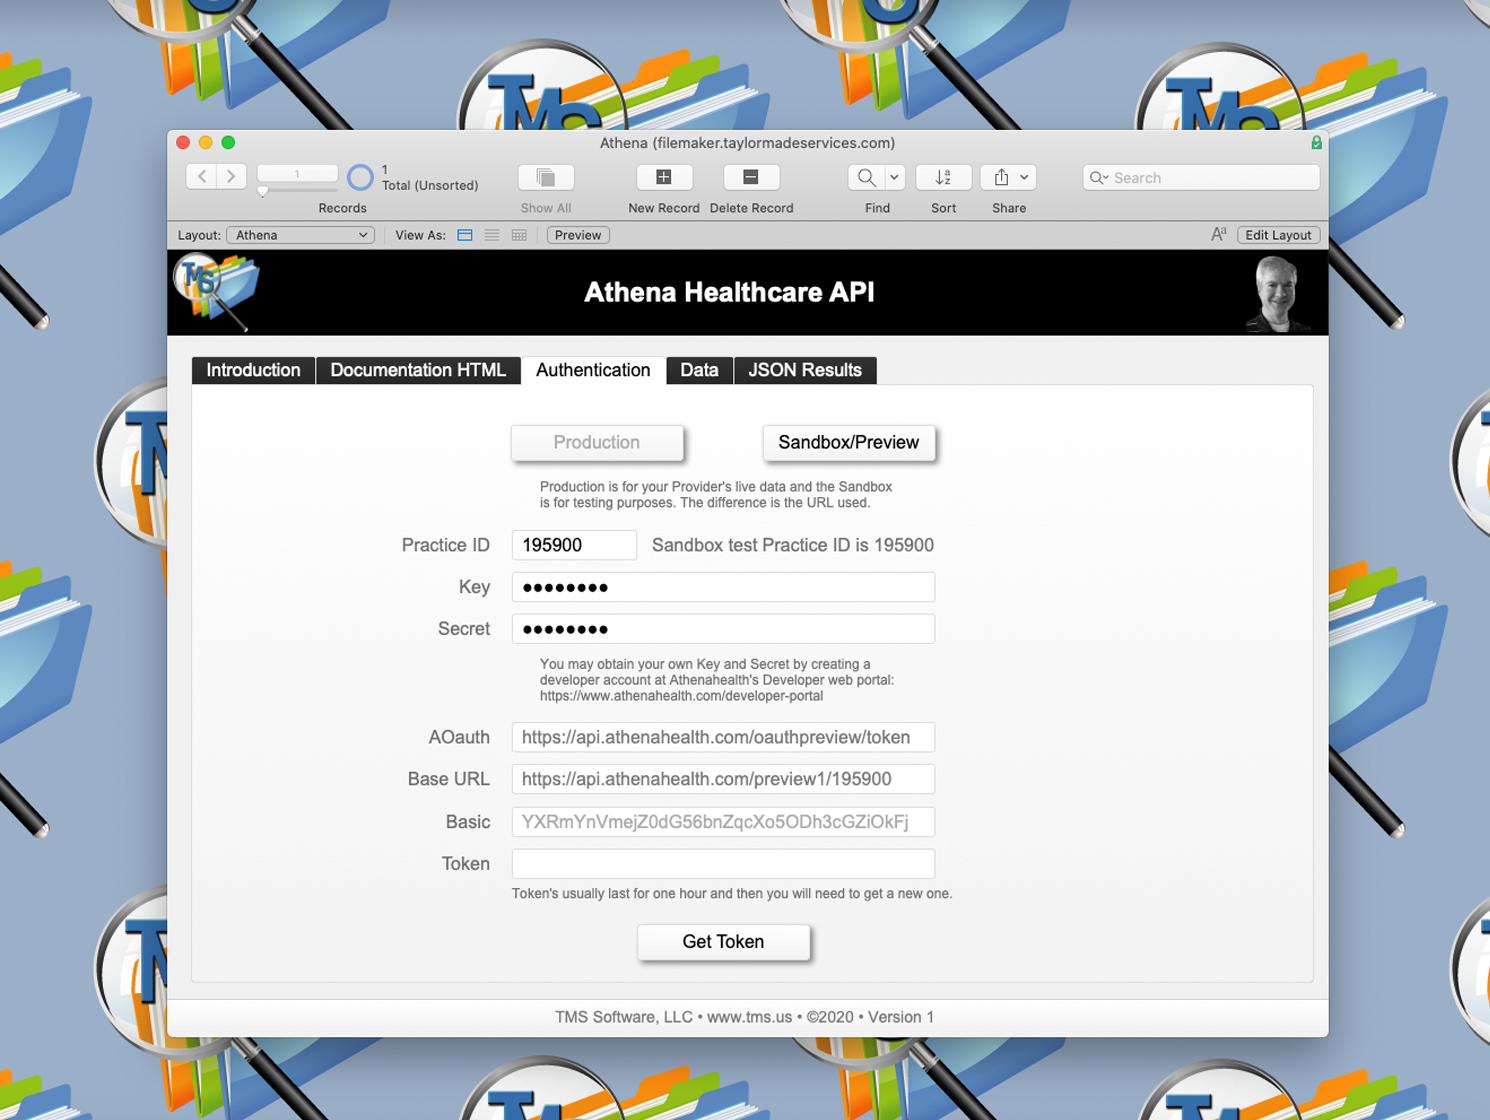Click the Delete Record minus icon
1490x1120 pixels.
pos(751,177)
